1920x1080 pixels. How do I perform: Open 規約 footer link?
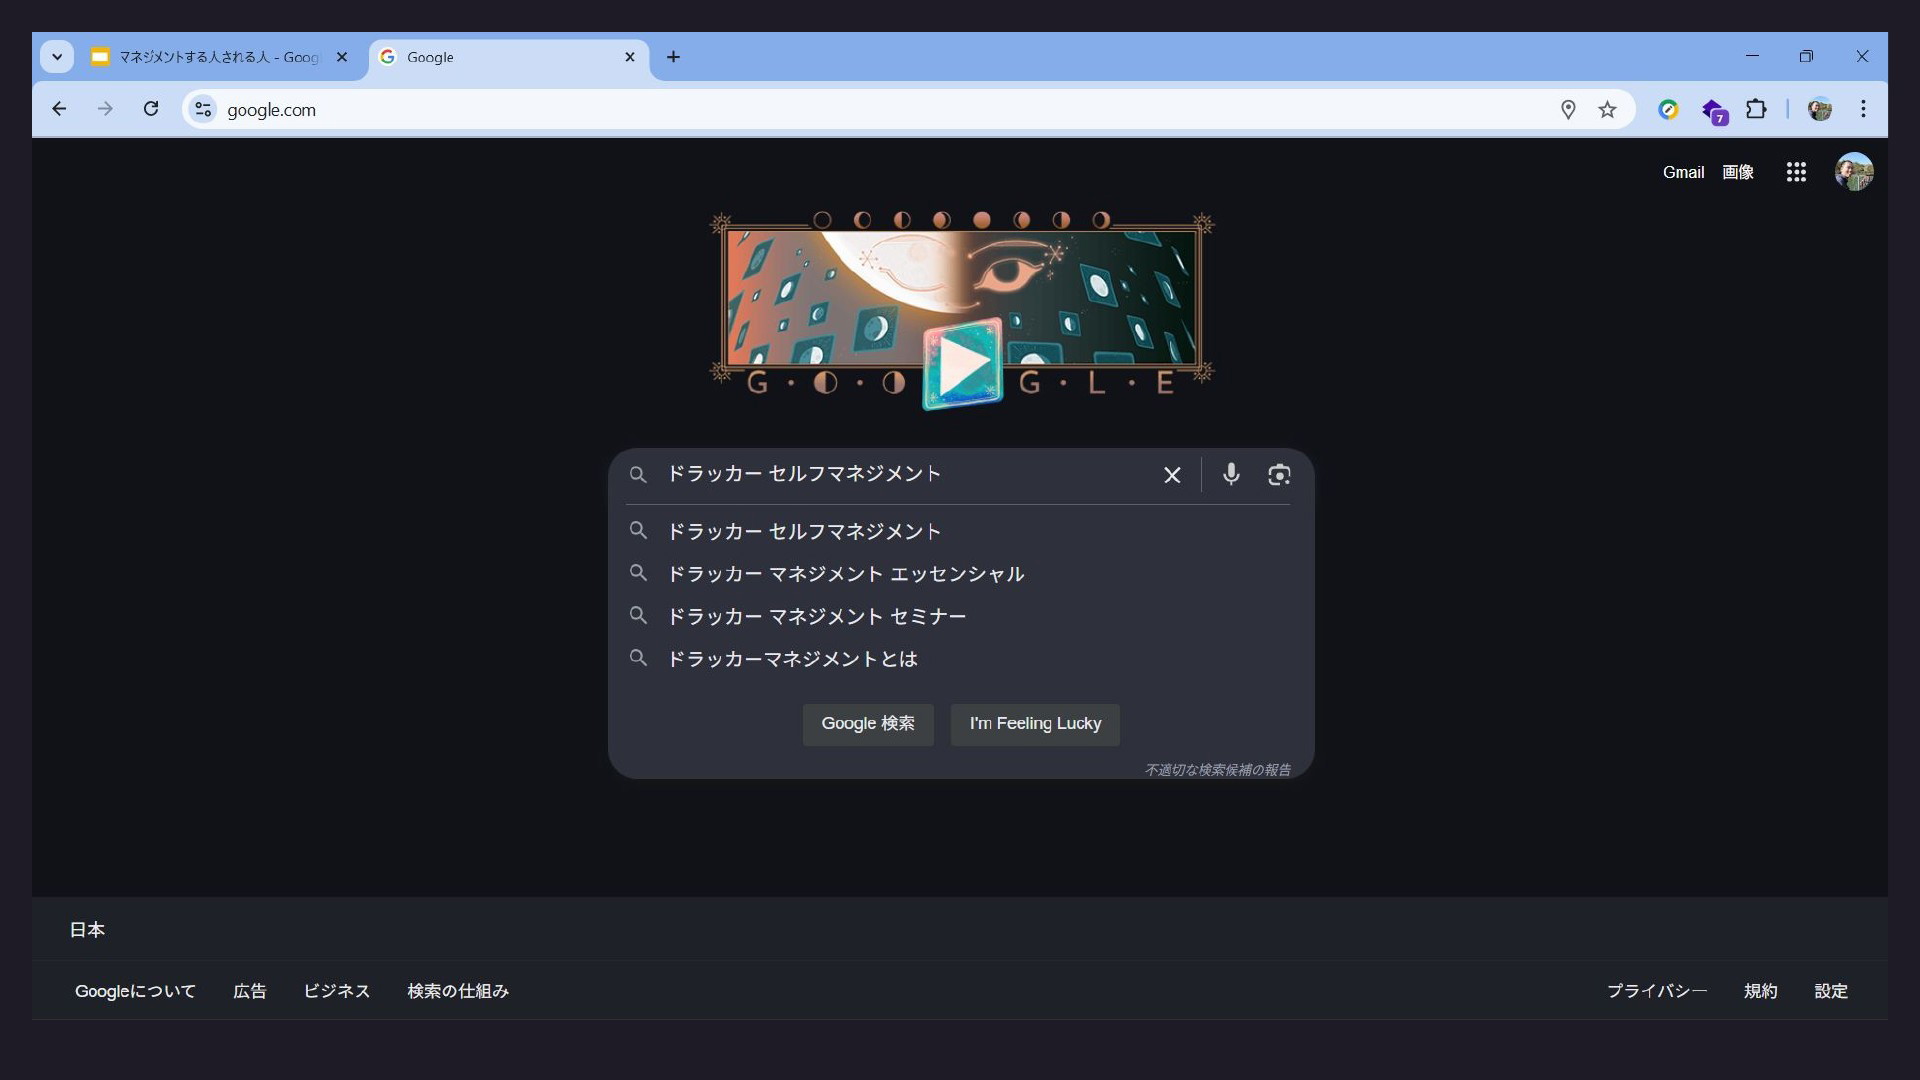1761,991
